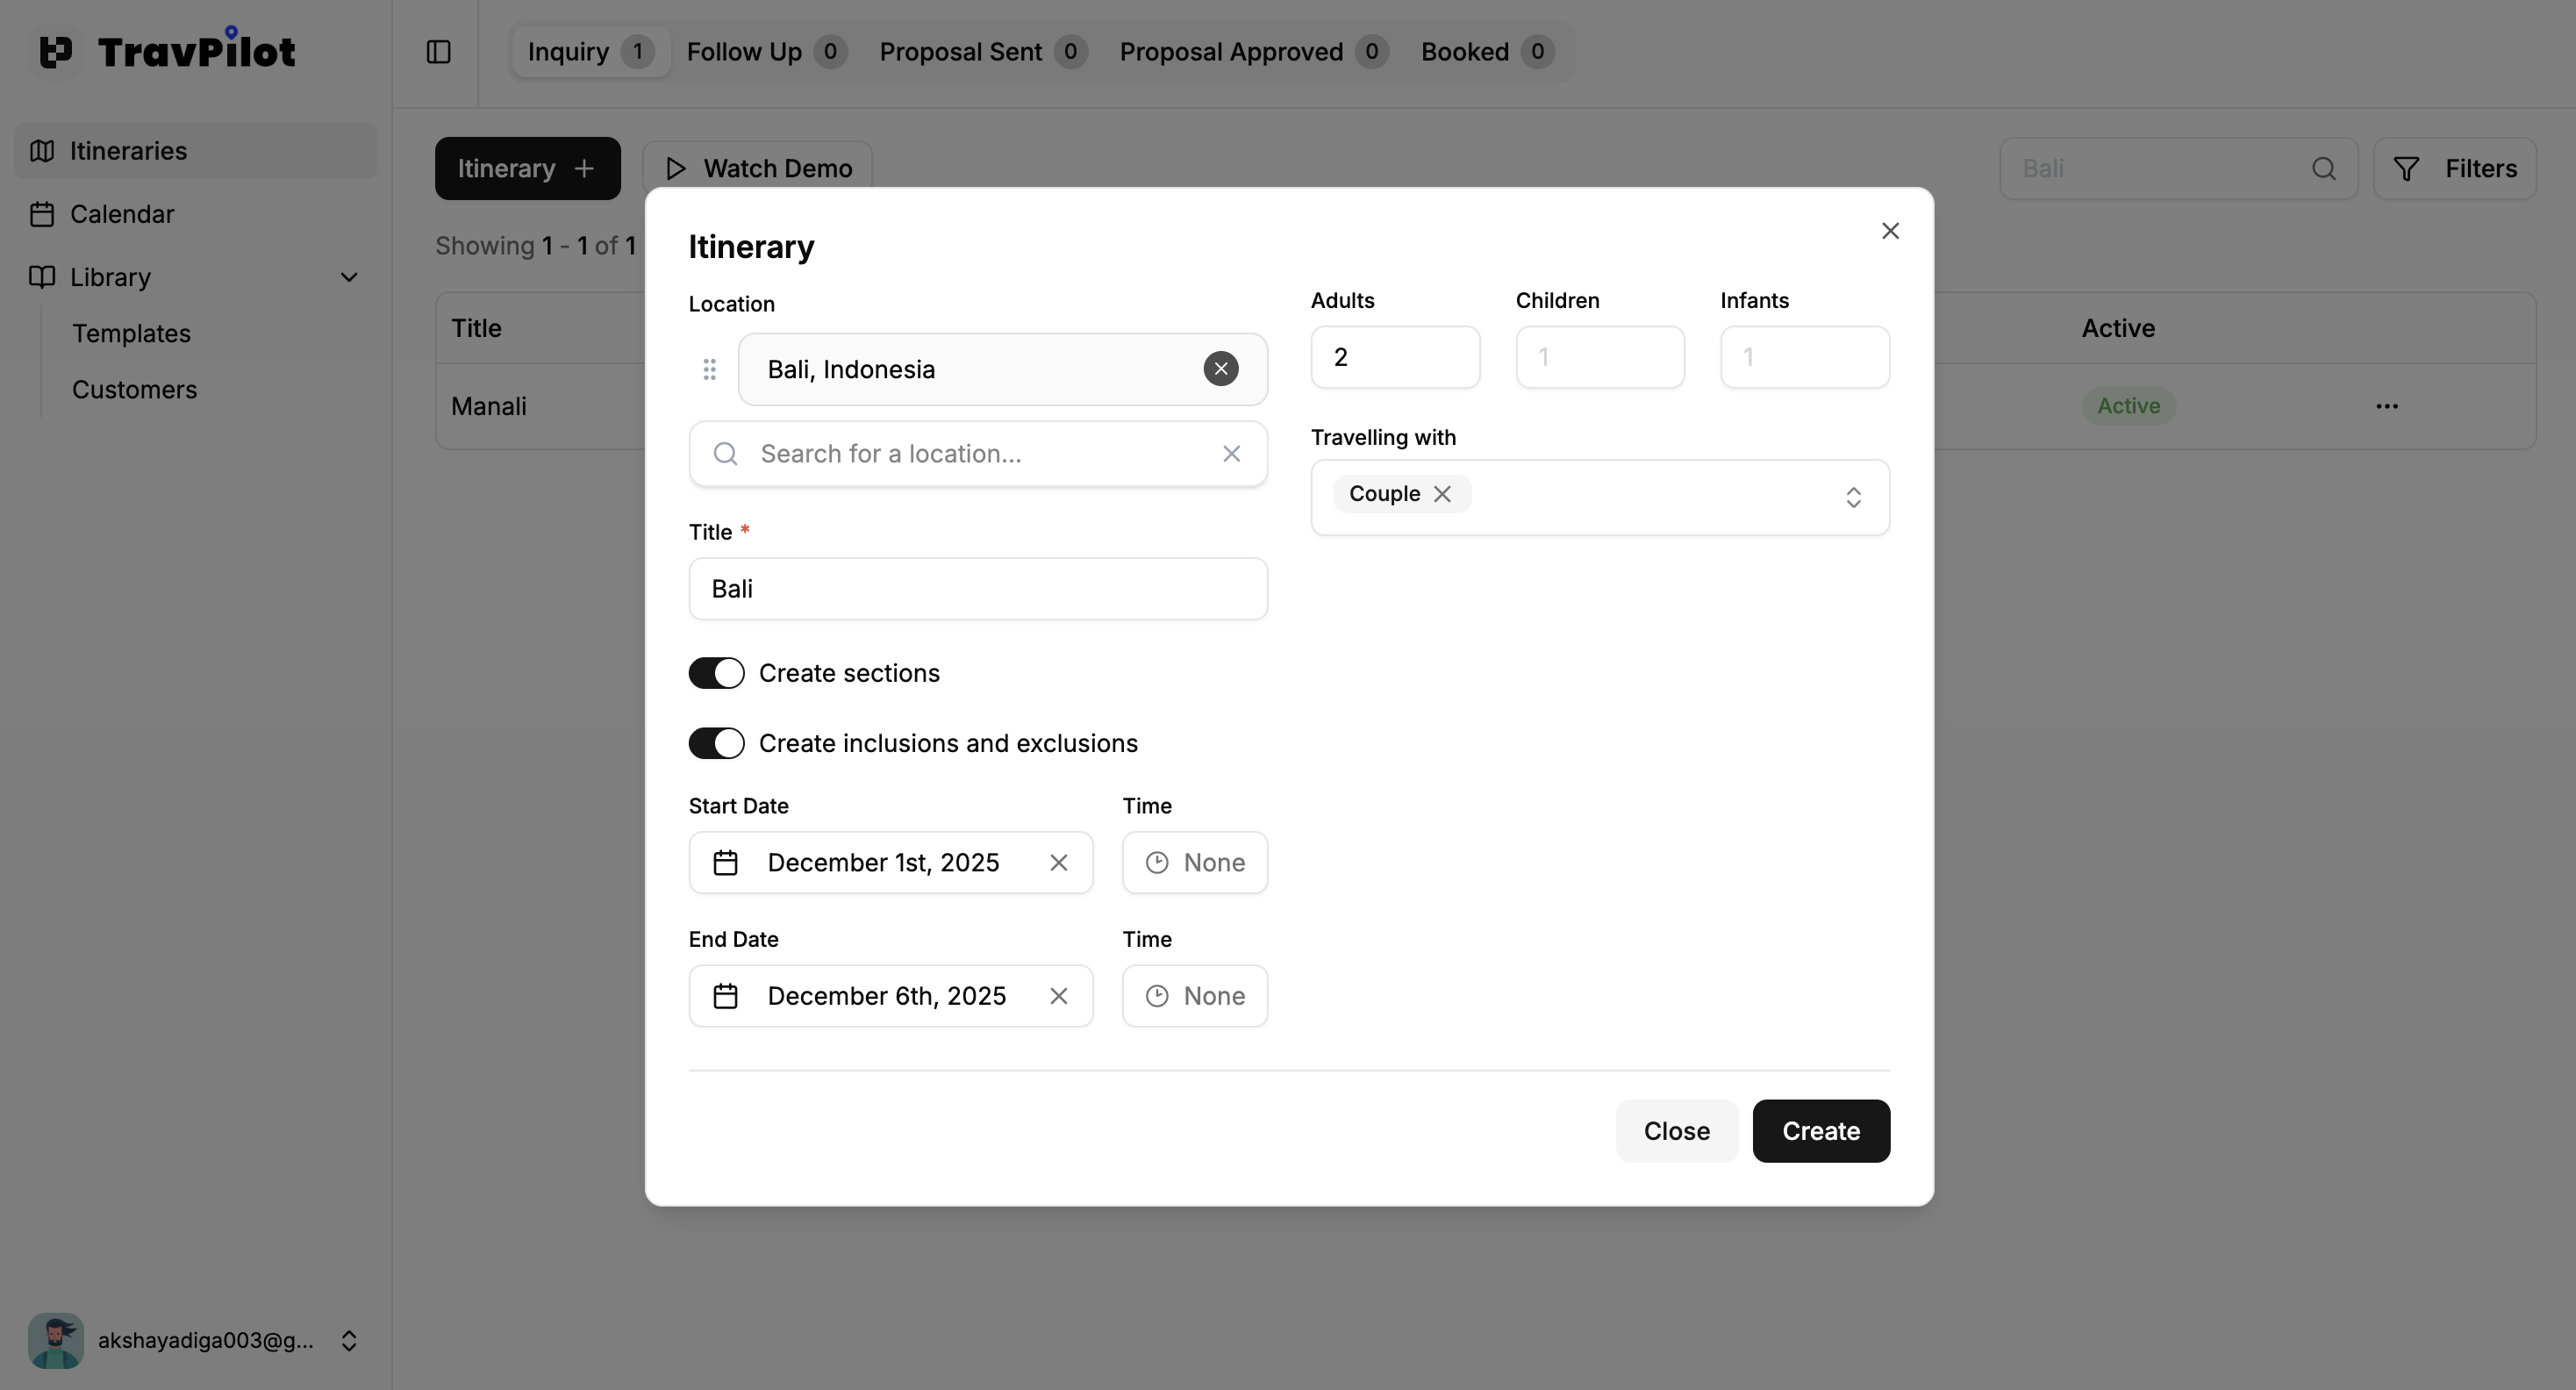
Task: Open the Calendar section in sidebar
Action: pos(122,213)
